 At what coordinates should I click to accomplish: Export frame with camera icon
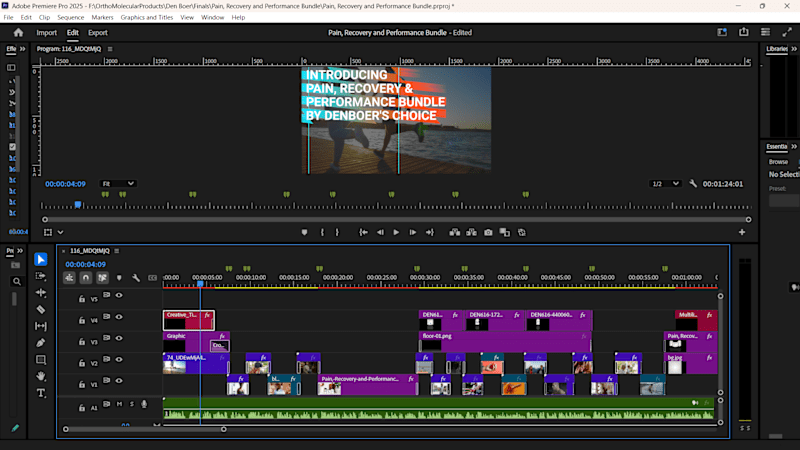pos(488,232)
